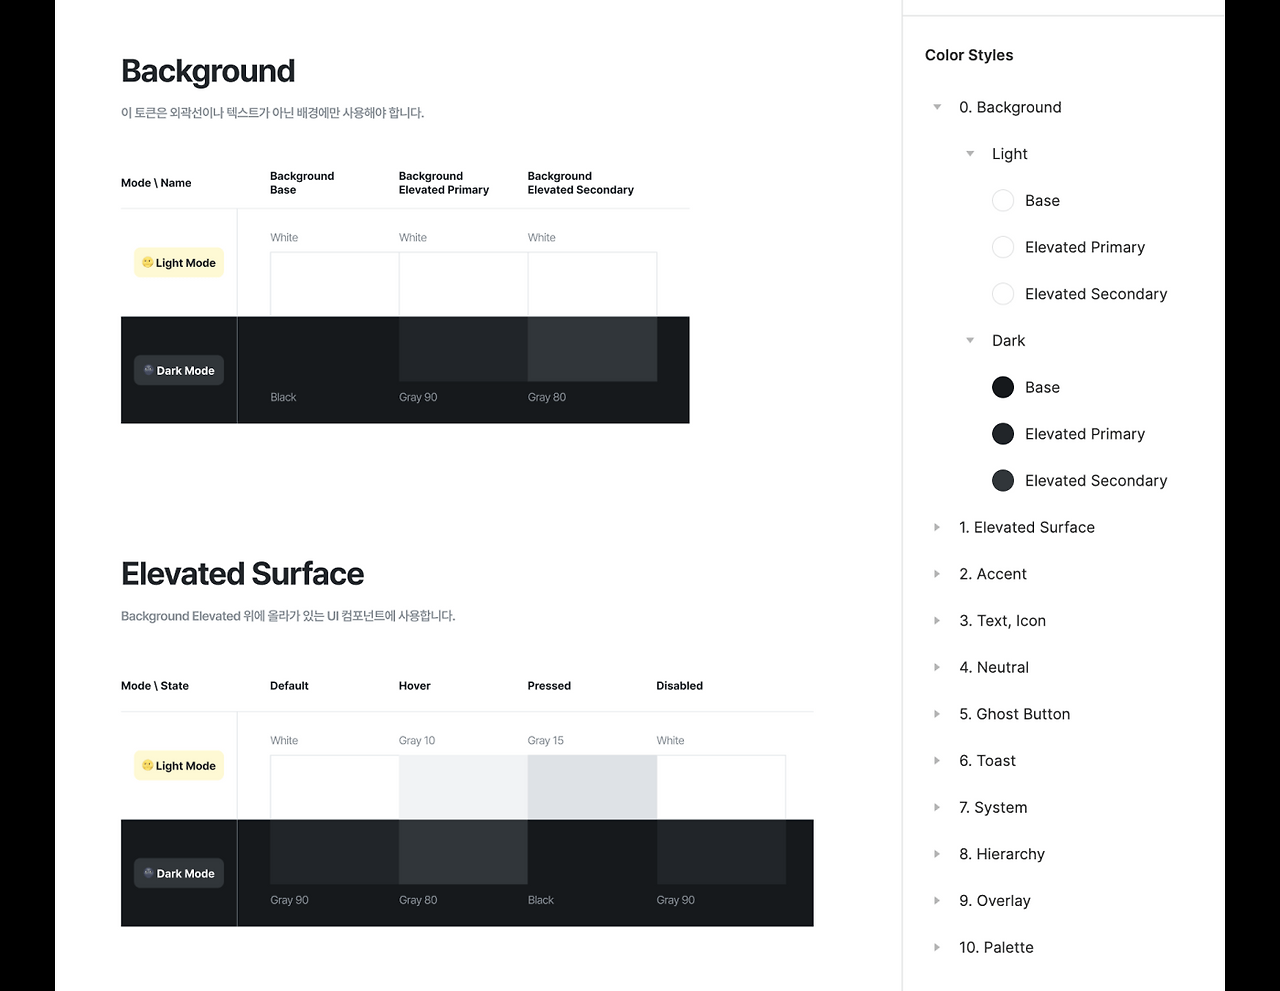Click the dark Hover swatch in Elevated Surface
The height and width of the screenshot is (991, 1280).
pos(463,852)
